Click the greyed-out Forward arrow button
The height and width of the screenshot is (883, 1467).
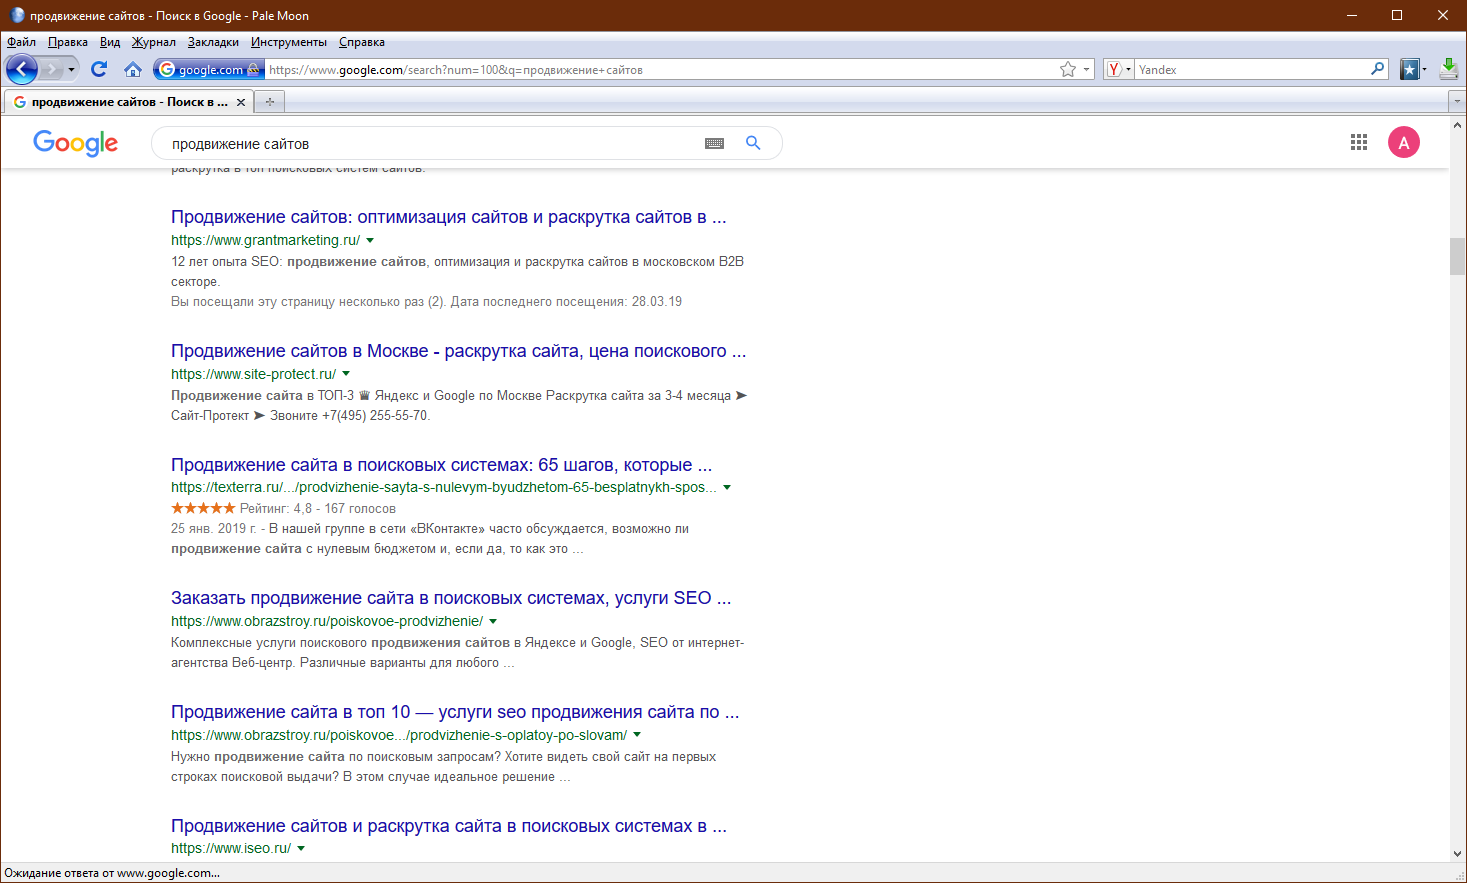point(51,69)
